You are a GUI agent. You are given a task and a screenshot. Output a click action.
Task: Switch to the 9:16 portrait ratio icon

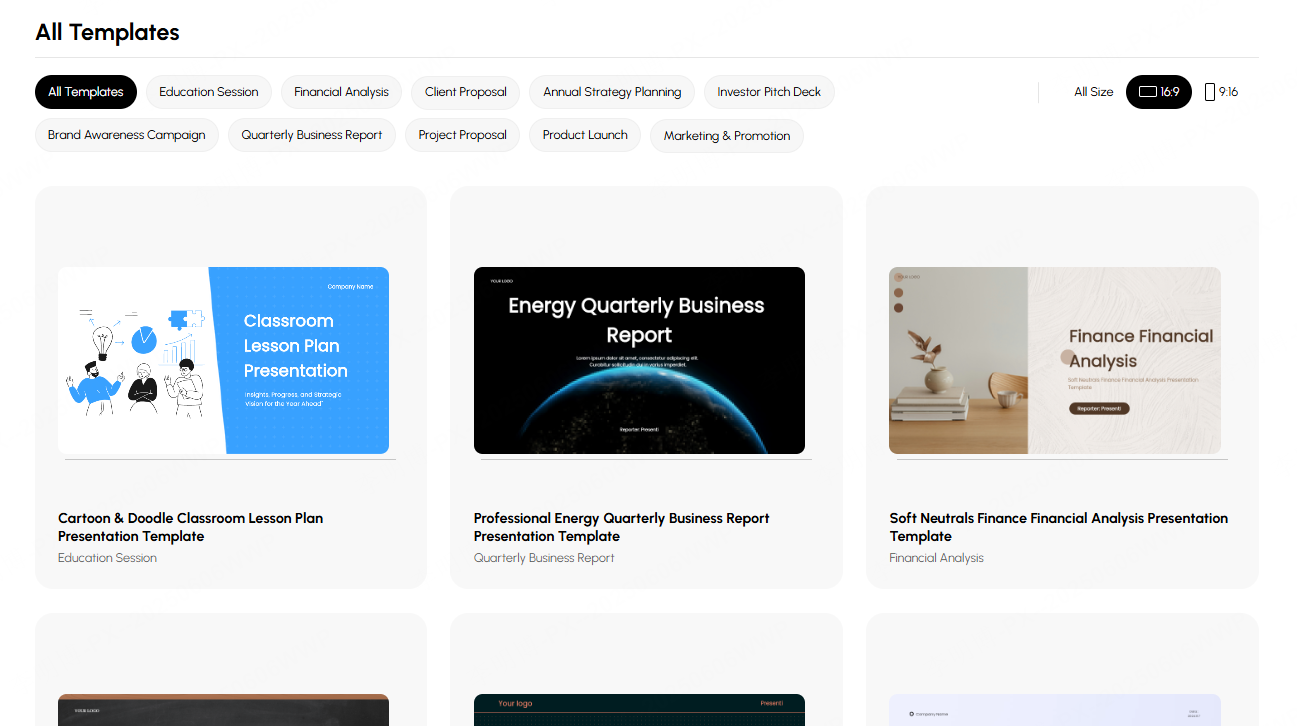coord(1220,91)
